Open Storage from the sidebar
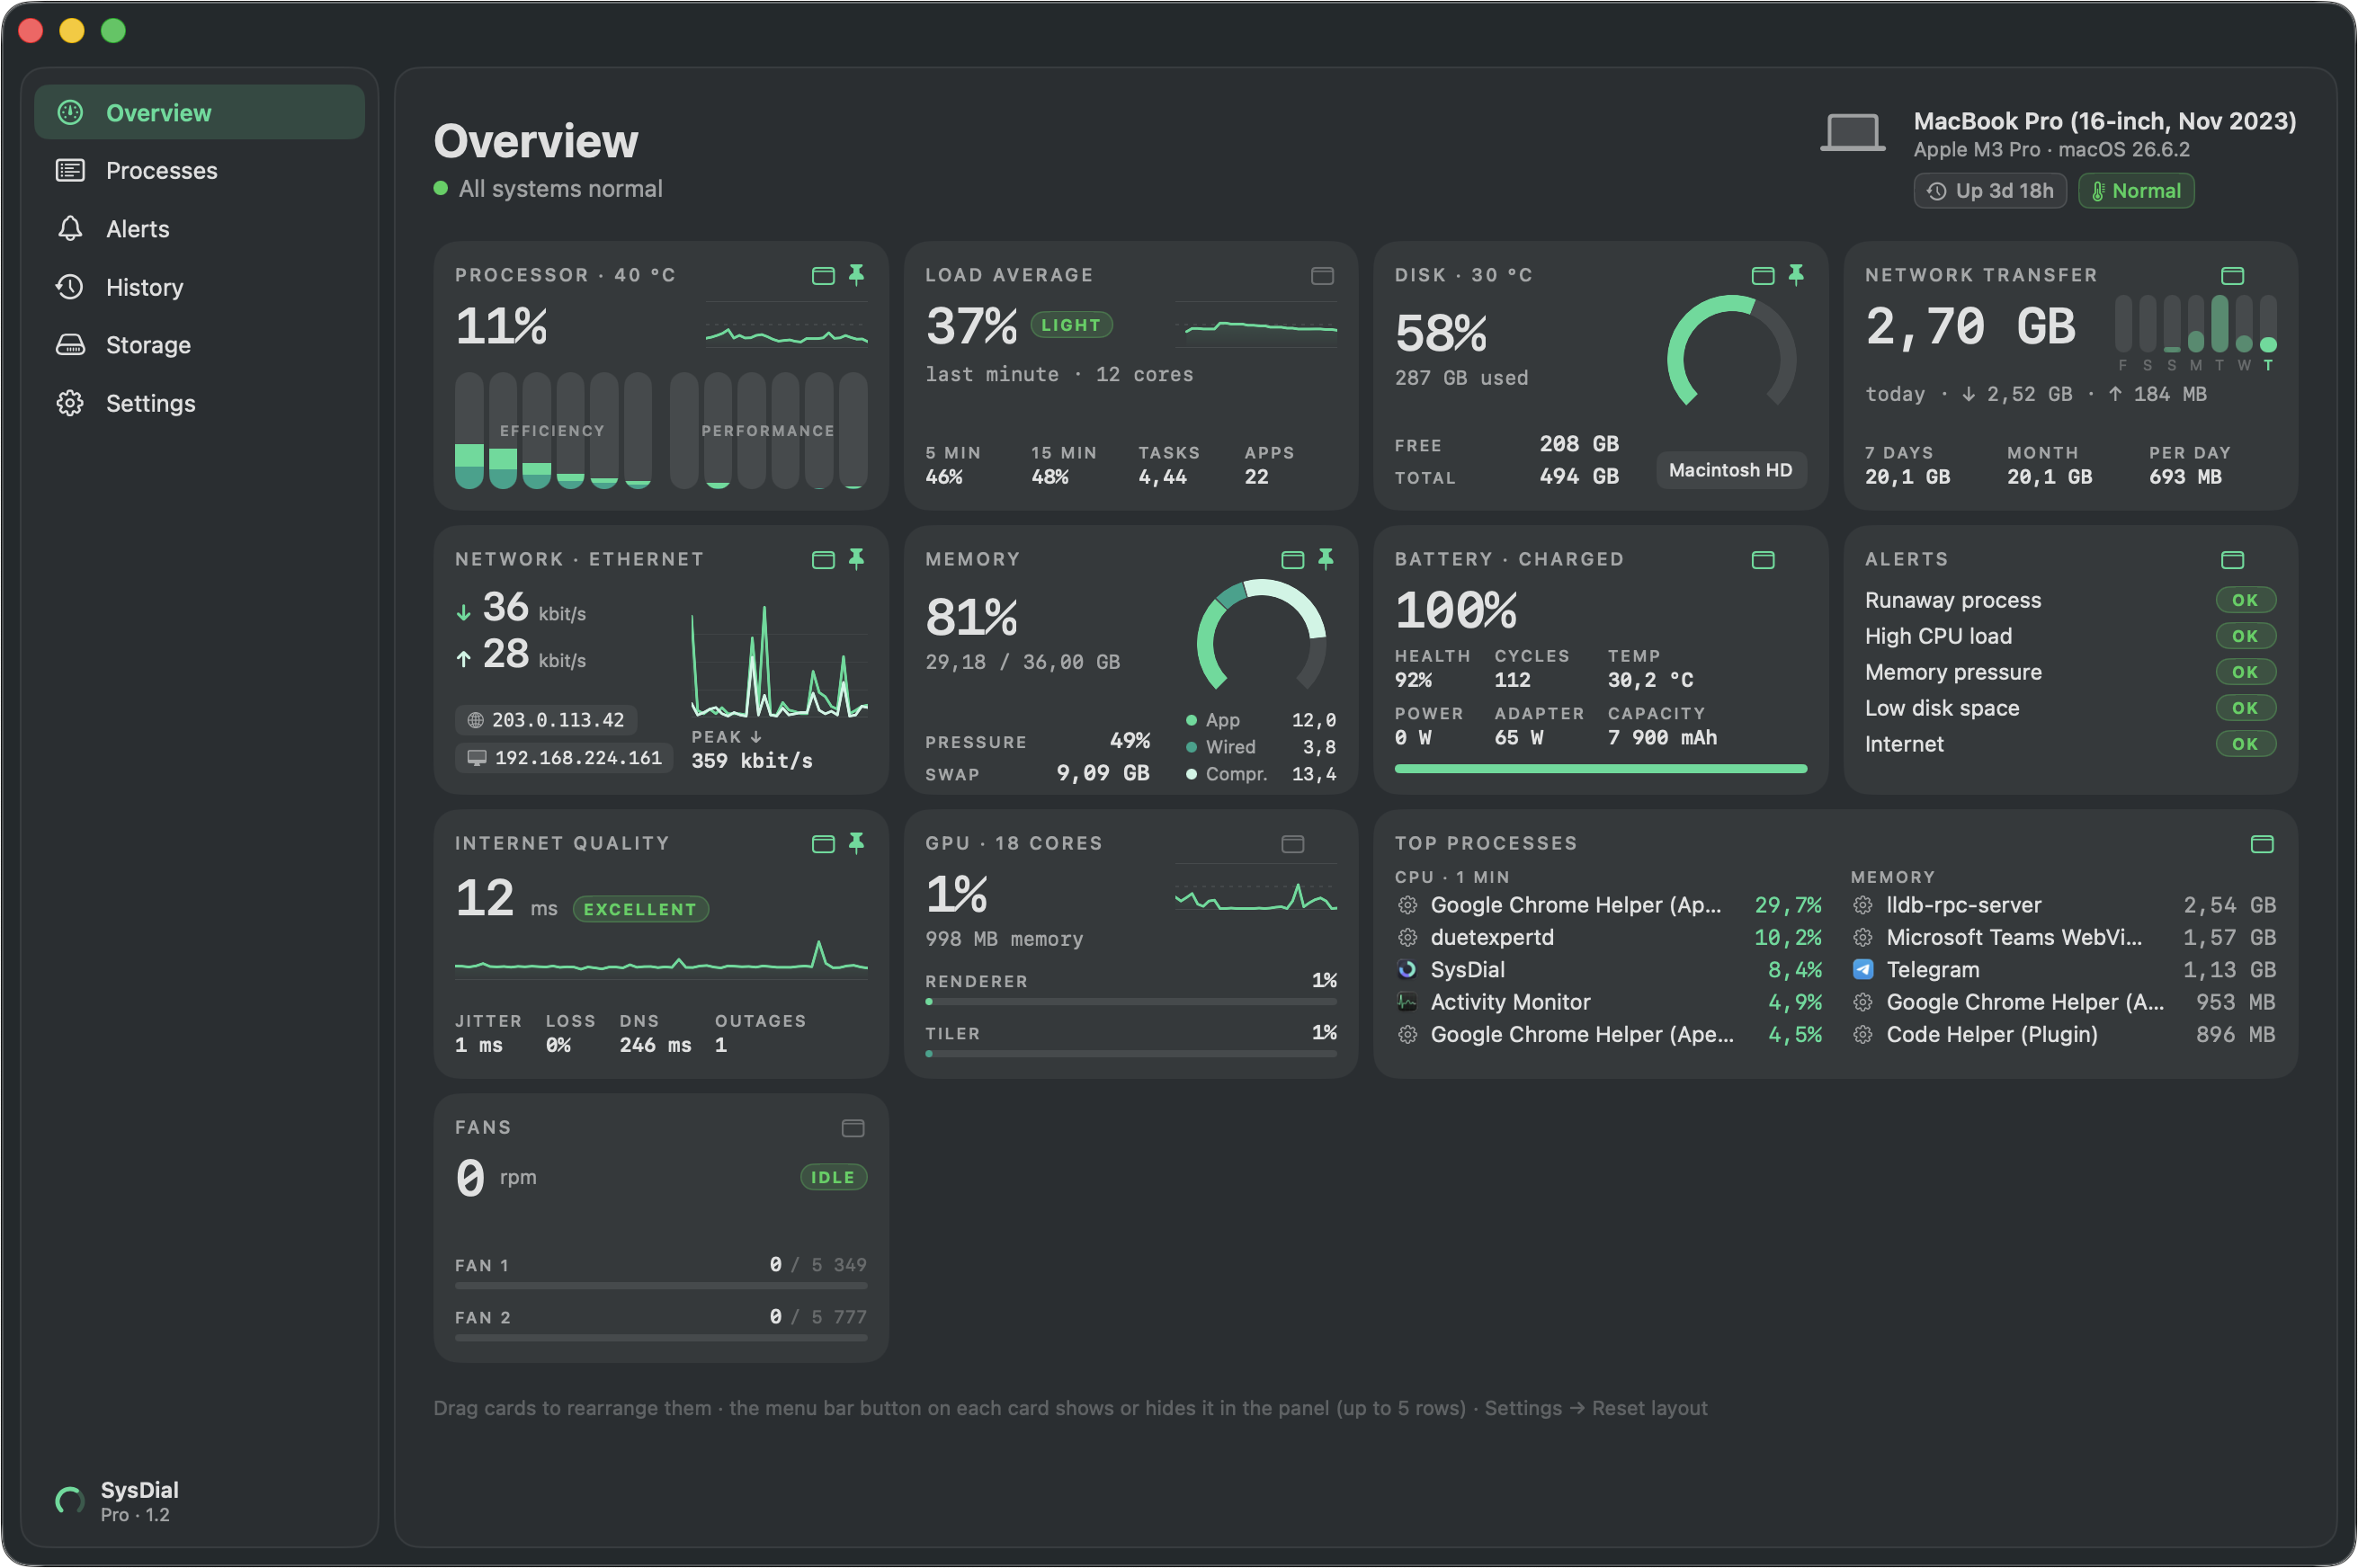2358x1568 pixels. [x=199, y=345]
